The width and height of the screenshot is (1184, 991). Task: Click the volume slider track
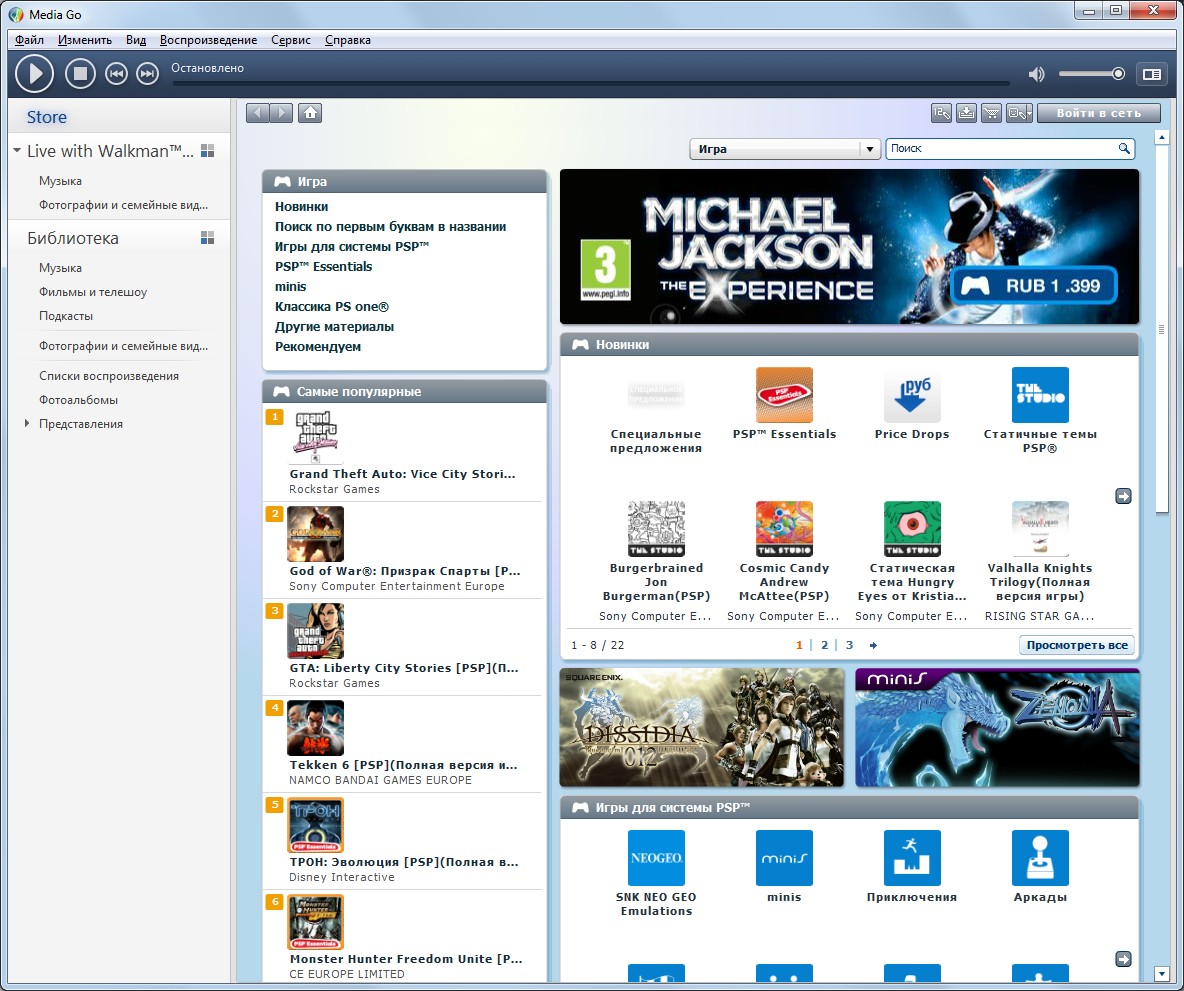click(x=1090, y=74)
